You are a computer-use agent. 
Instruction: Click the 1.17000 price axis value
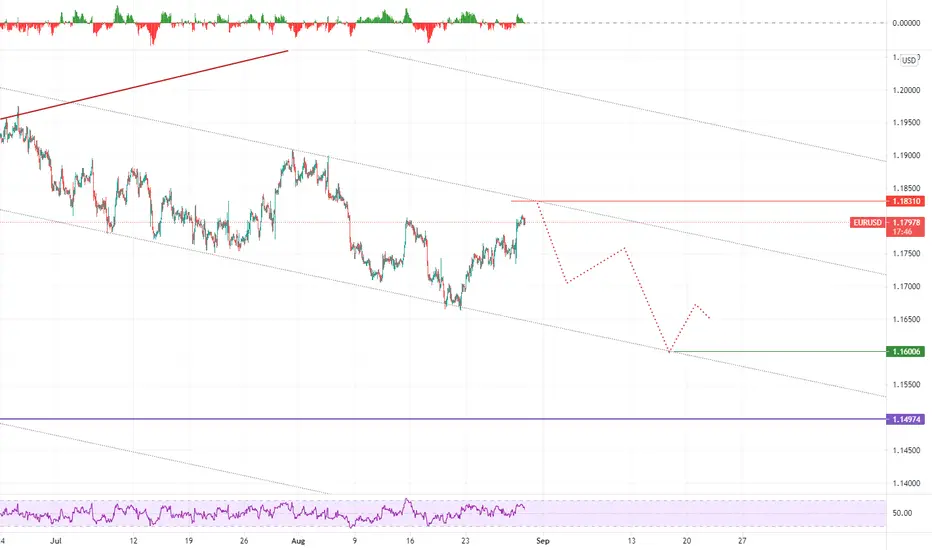906,287
